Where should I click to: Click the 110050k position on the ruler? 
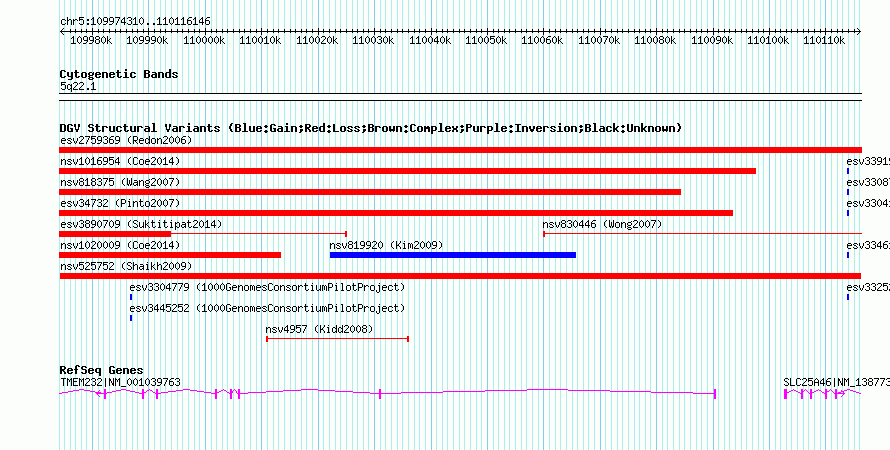point(486,40)
